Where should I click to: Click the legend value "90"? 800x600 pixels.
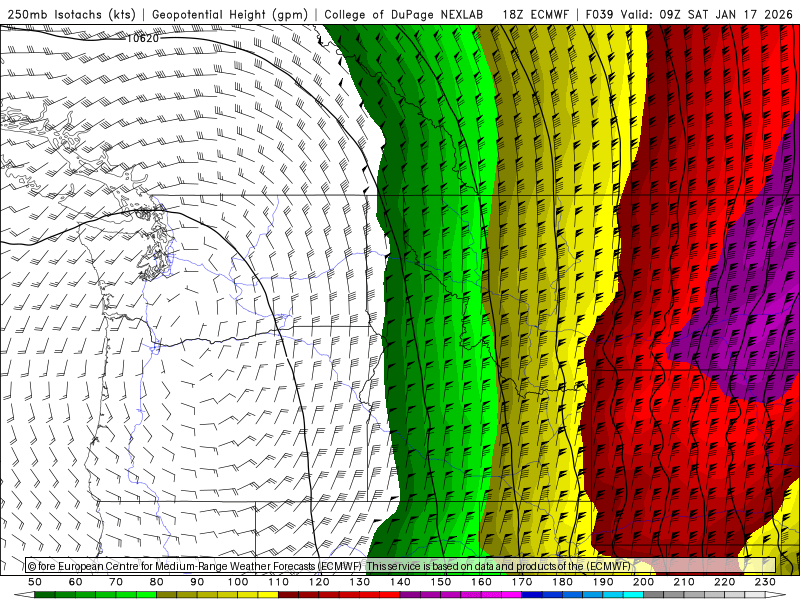pyautogui.click(x=197, y=582)
